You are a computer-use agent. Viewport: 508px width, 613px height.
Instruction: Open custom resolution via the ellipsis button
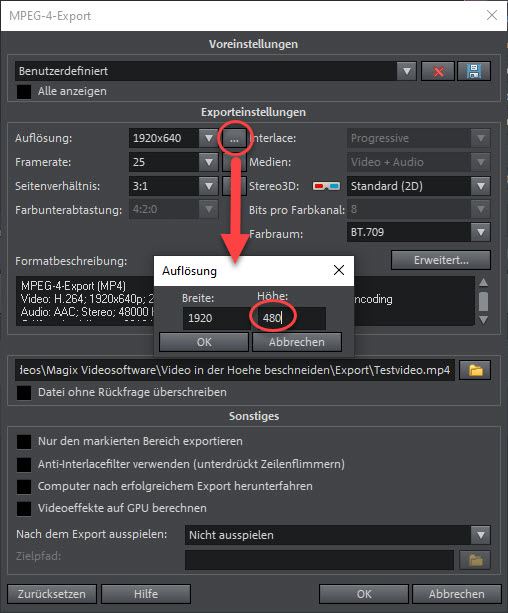click(x=234, y=138)
